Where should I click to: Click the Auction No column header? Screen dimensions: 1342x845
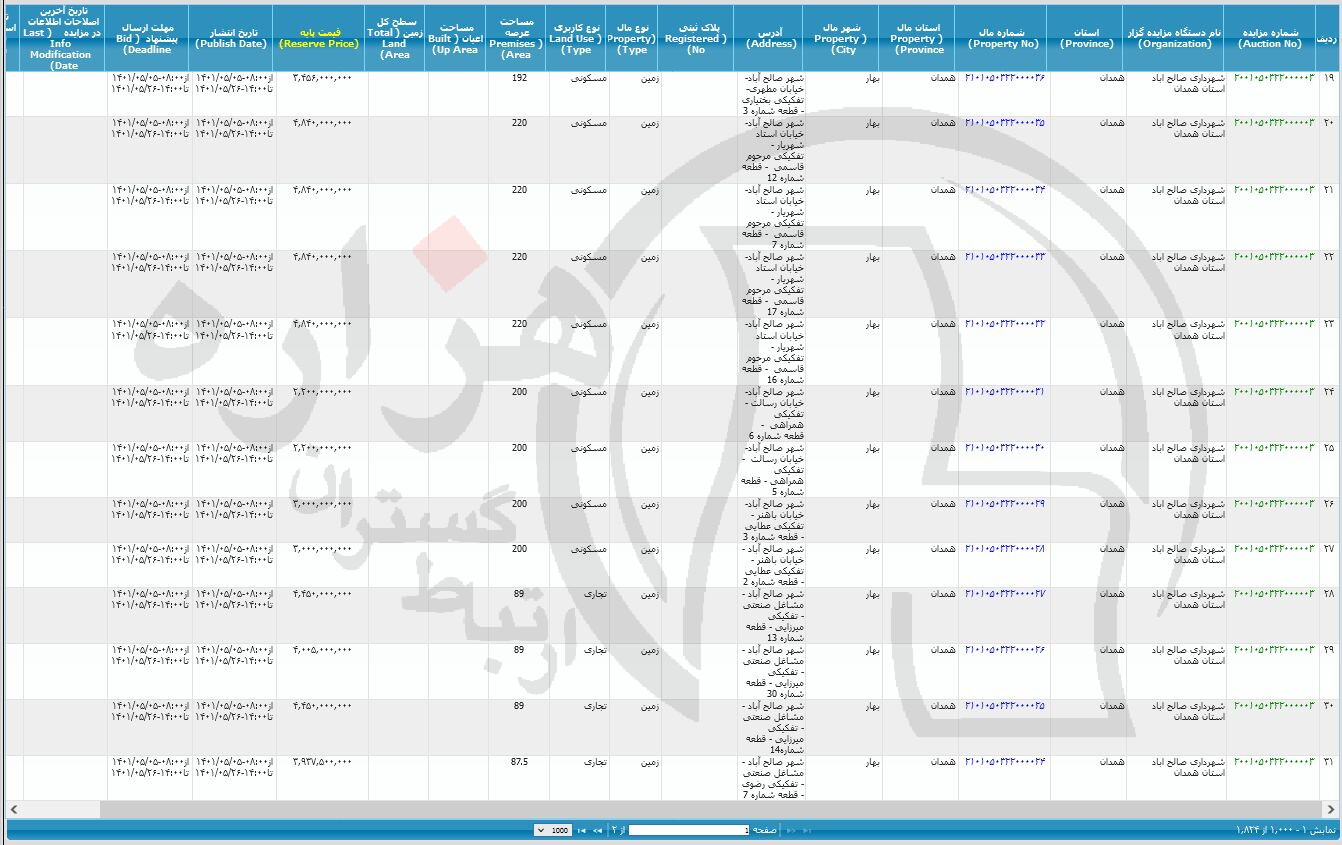pyautogui.click(x=1269, y=38)
